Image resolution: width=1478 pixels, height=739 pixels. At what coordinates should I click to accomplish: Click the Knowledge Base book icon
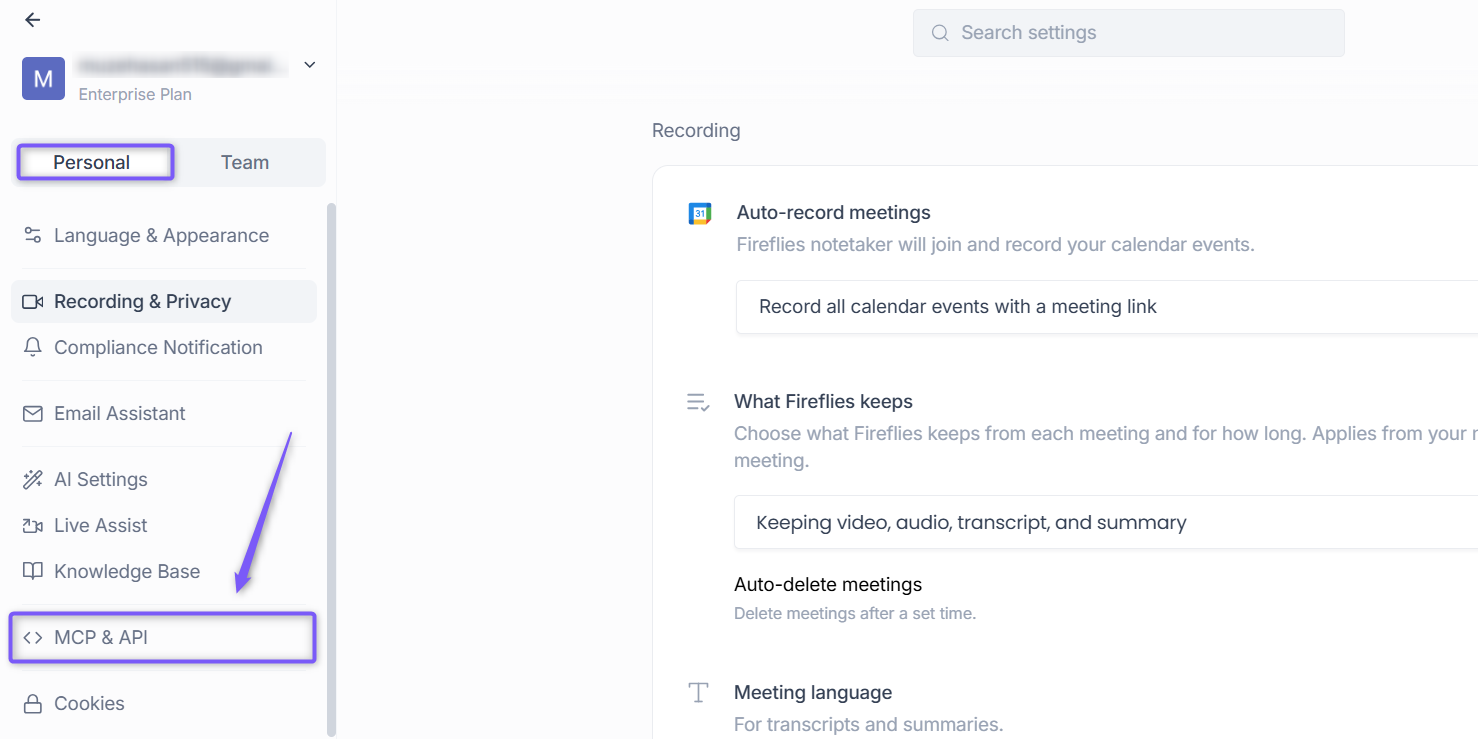pos(33,572)
